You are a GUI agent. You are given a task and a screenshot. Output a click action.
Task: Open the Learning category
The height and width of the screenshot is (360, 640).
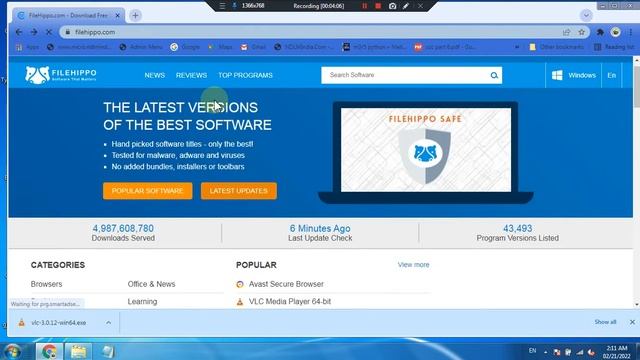[142, 302]
